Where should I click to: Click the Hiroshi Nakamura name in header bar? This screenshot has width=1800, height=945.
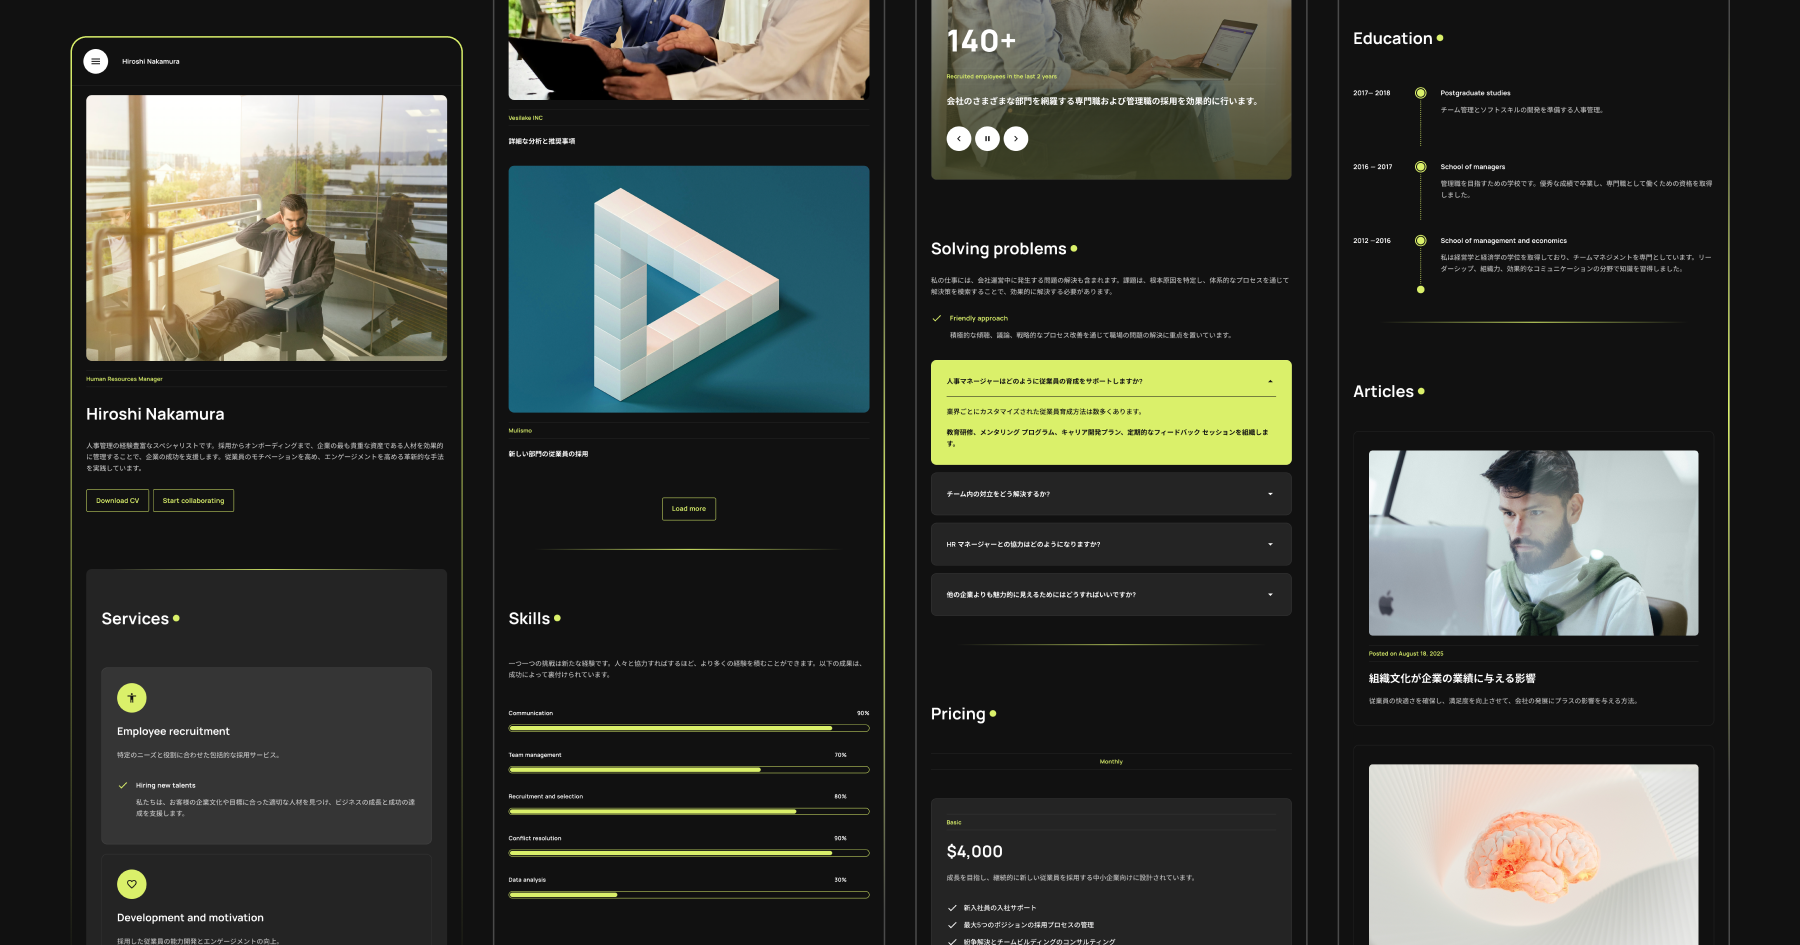pyautogui.click(x=151, y=61)
